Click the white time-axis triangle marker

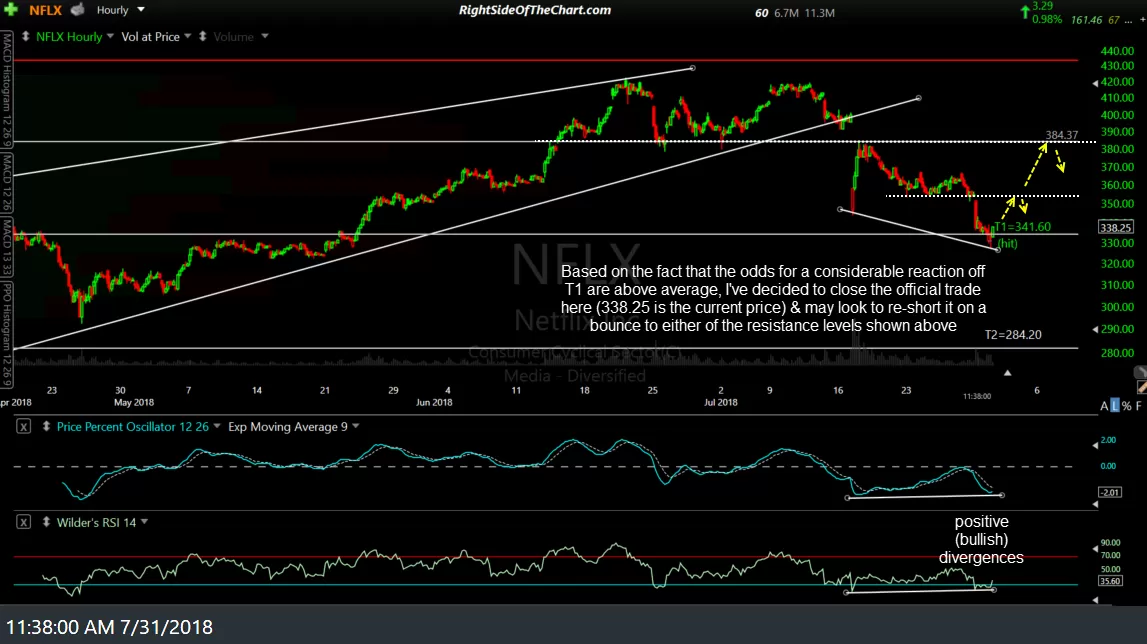click(x=1007, y=373)
